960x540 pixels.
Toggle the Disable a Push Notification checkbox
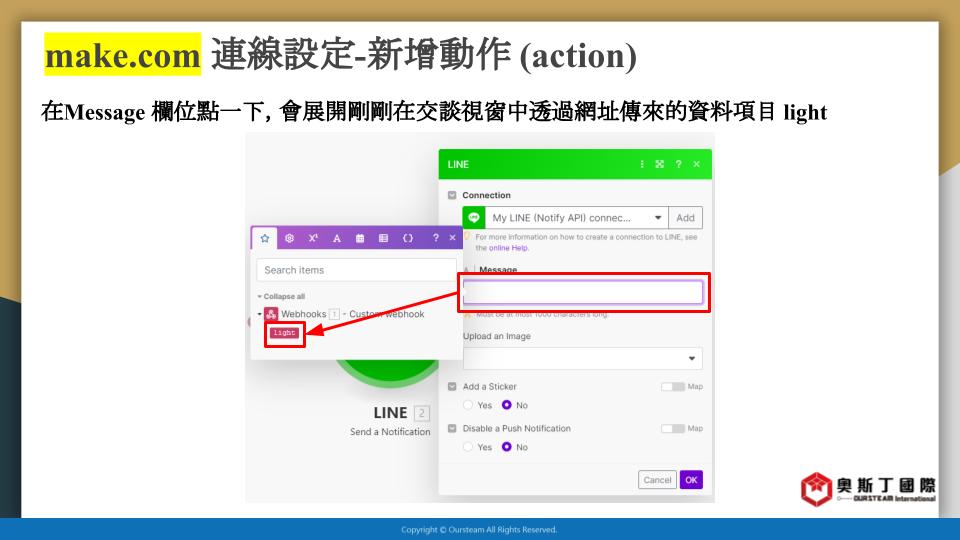coord(452,429)
